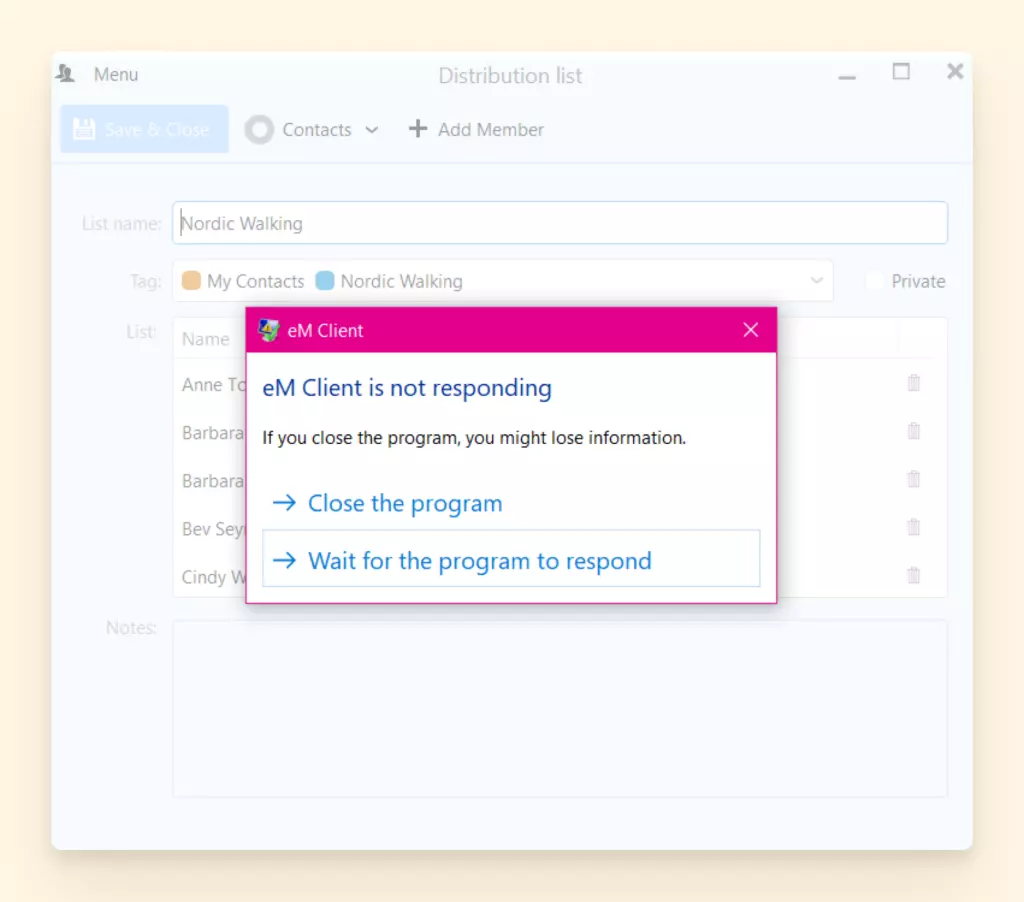The height and width of the screenshot is (902, 1024).
Task: Click the Add Member button
Action: point(476,129)
